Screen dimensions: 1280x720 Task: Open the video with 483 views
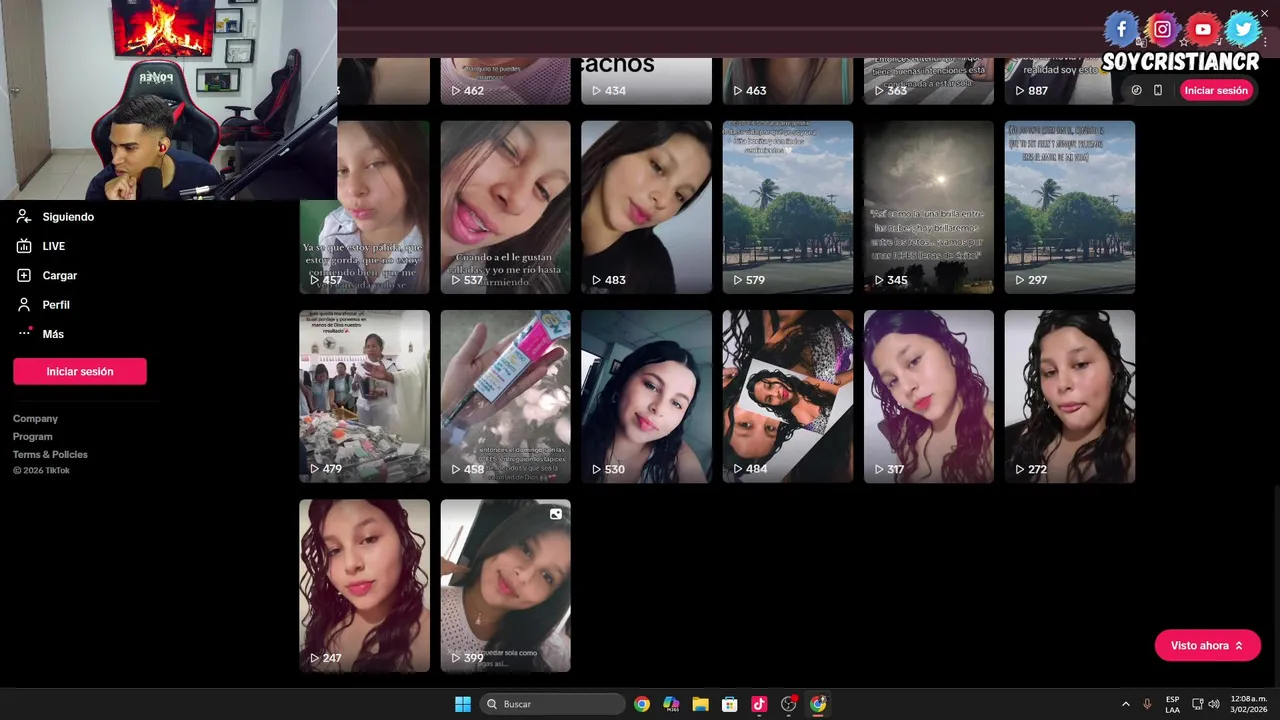click(647, 207)
